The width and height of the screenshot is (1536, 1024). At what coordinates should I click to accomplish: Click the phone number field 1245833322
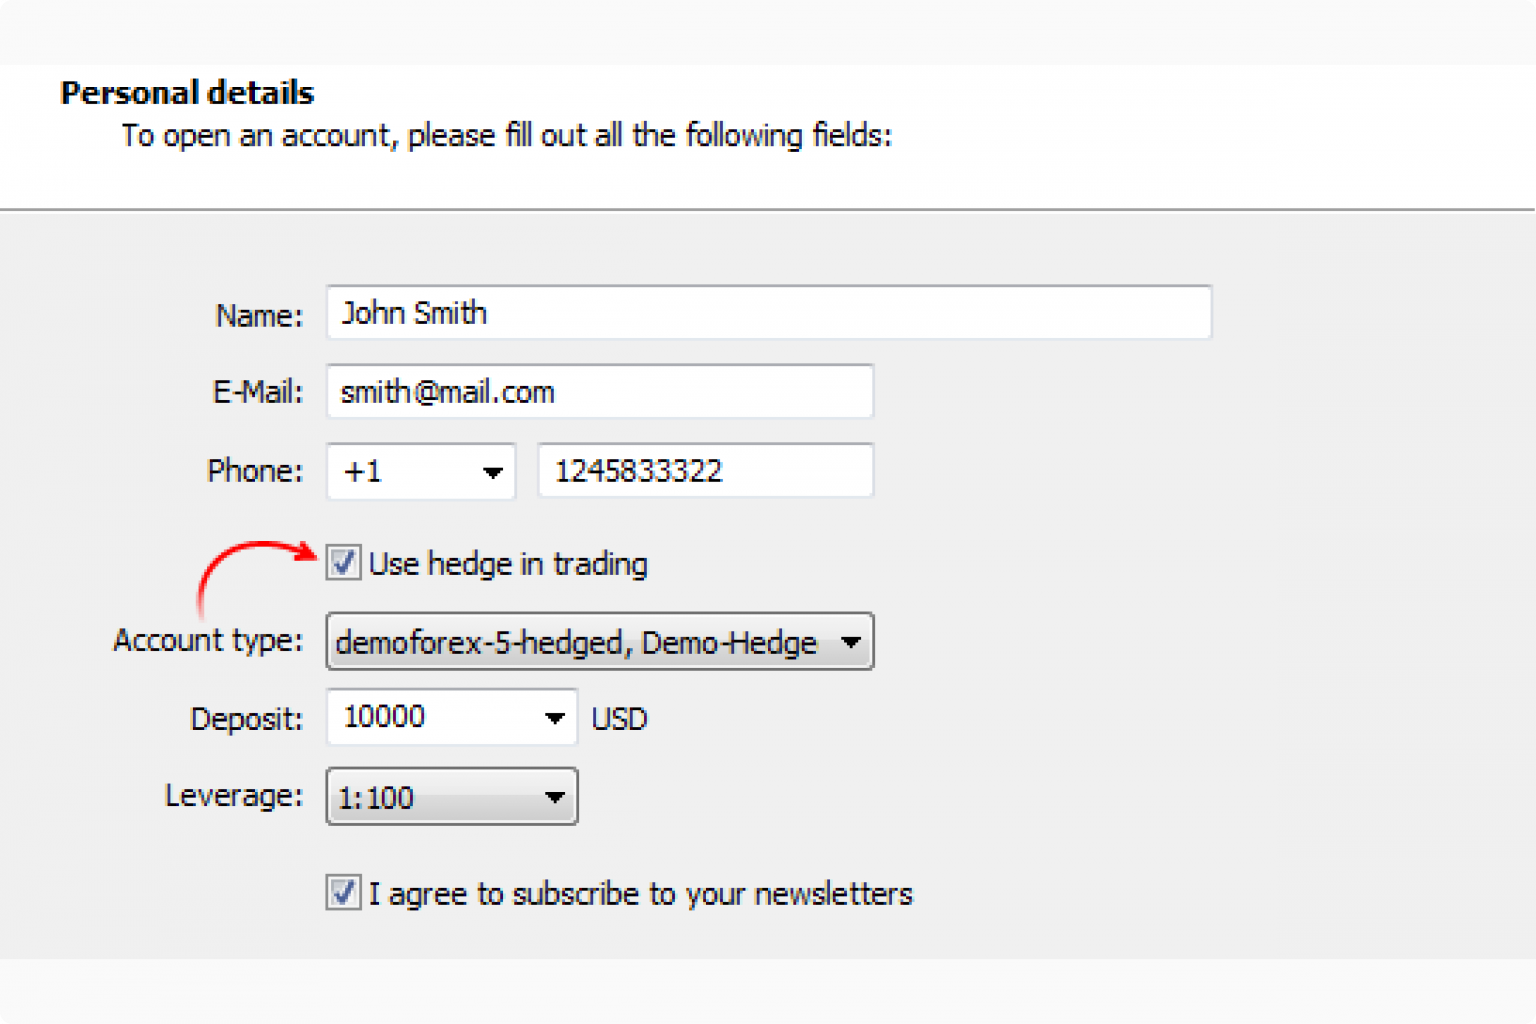coord(706,471)
